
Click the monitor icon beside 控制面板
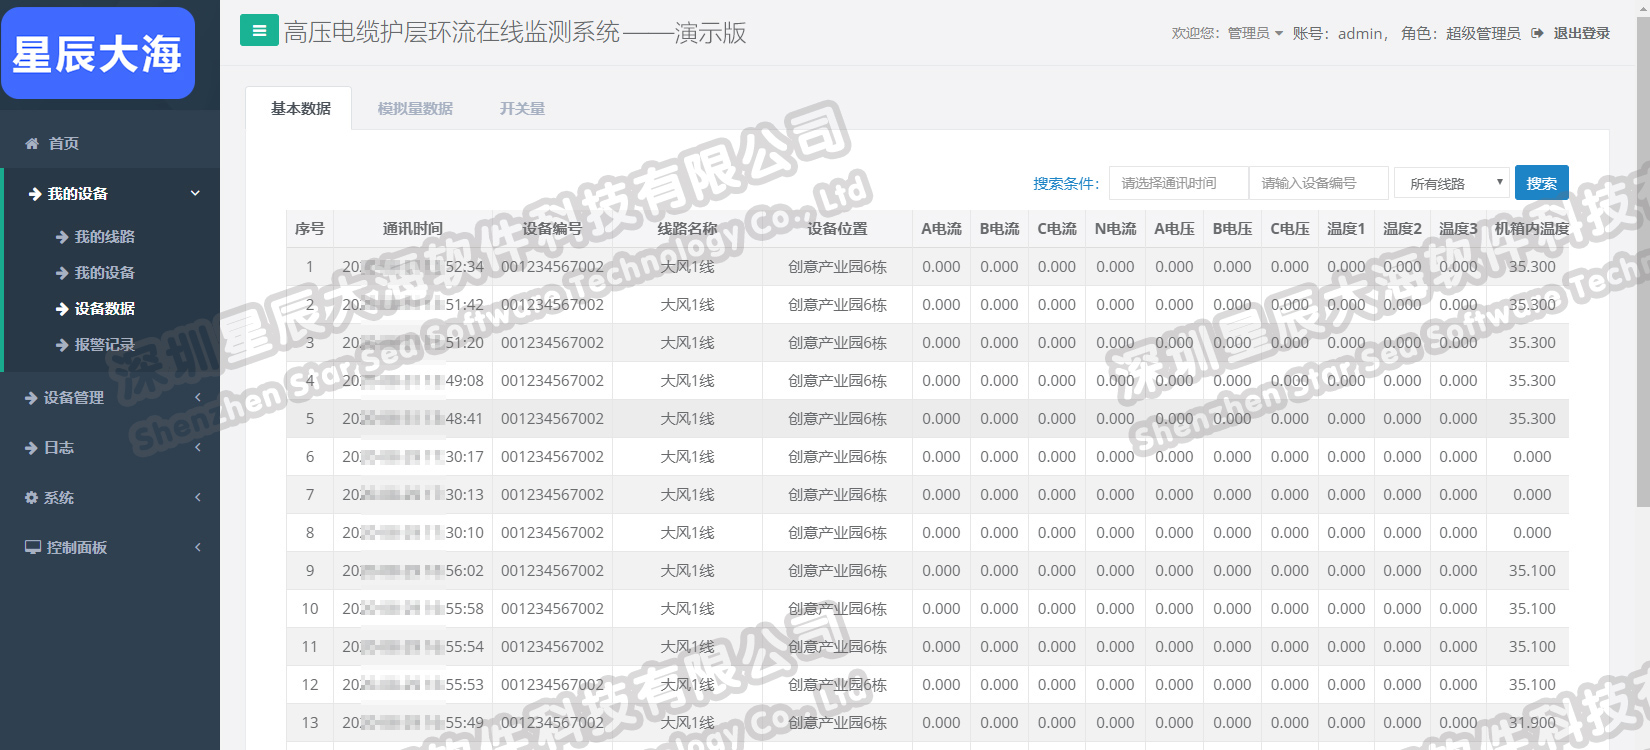click(x=33, y=548)
